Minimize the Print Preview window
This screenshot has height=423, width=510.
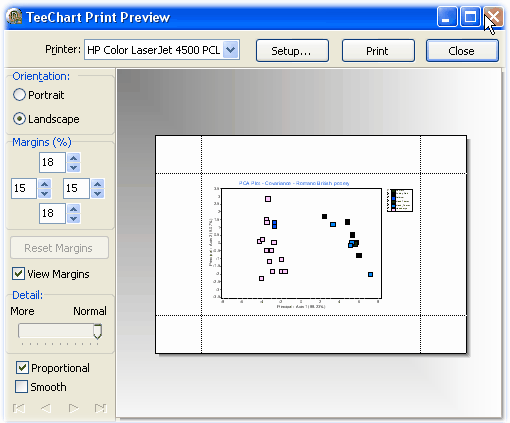tap(447, 17)
